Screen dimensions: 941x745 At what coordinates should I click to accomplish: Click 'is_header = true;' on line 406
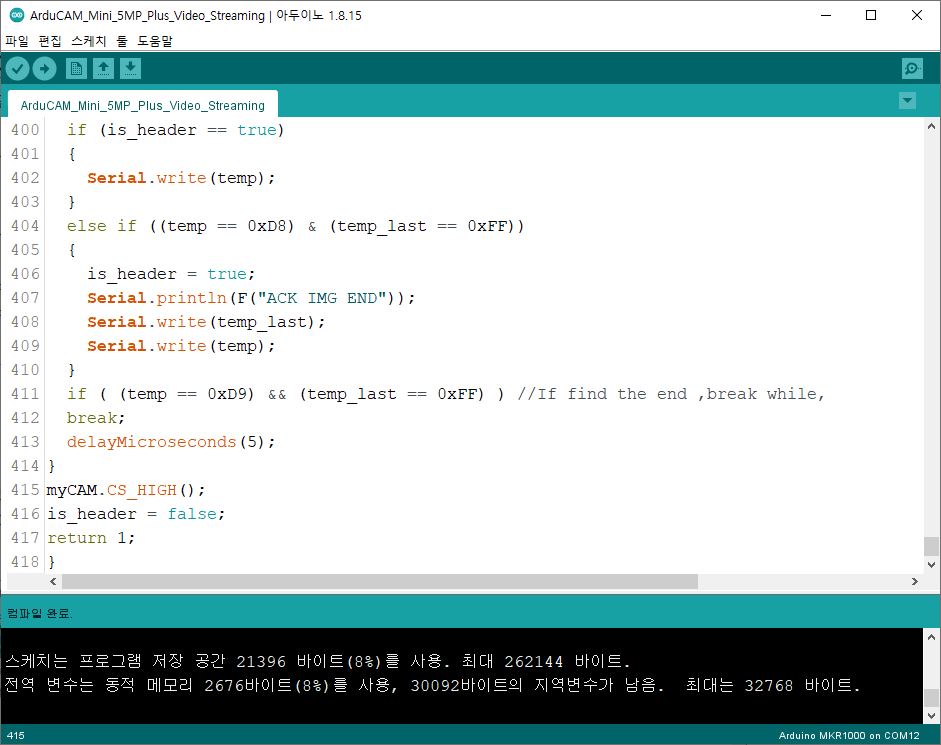point(171,274)
